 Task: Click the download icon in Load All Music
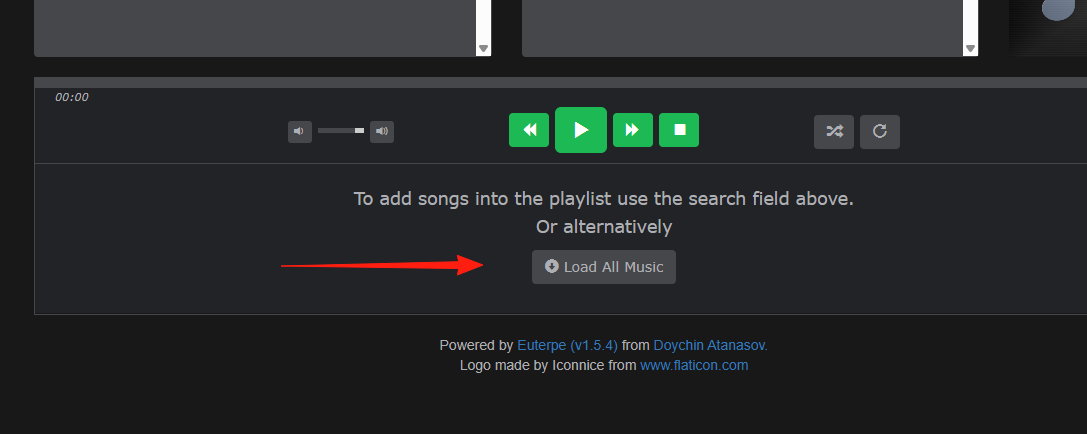(x=552, y=266)
